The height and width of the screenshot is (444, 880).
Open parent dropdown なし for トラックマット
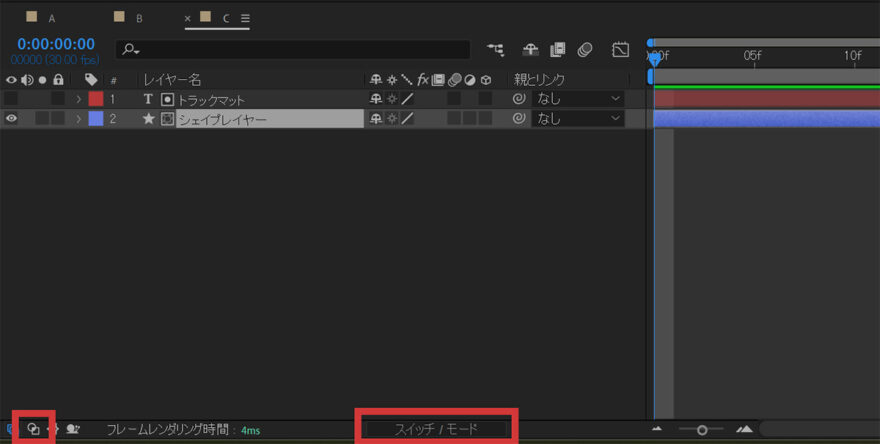tap(578, 99)
